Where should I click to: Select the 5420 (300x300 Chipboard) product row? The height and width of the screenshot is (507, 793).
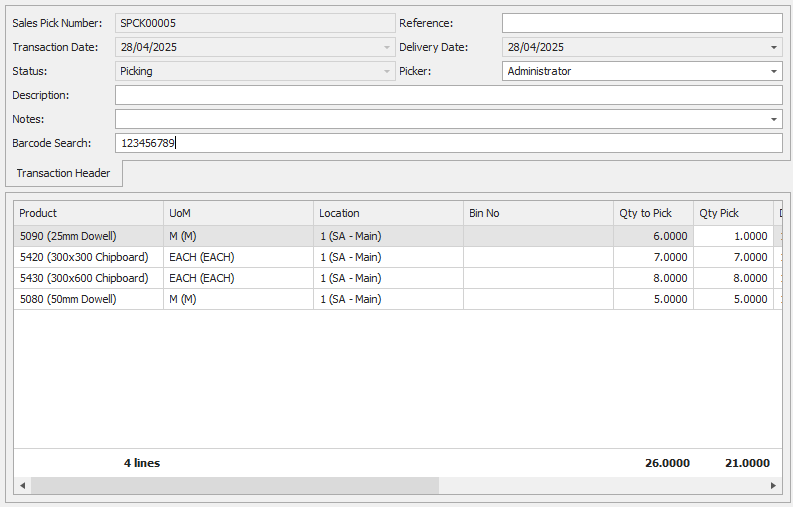coord(88,257)
